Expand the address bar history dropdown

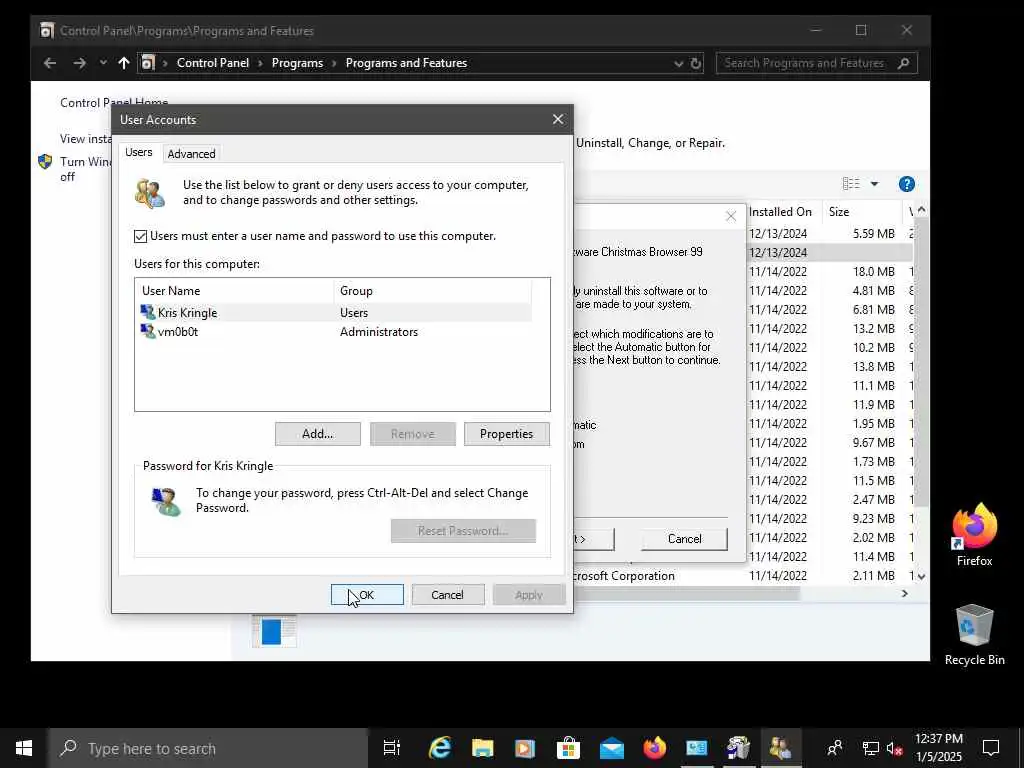pyautogui.click(x=679, y=63)
